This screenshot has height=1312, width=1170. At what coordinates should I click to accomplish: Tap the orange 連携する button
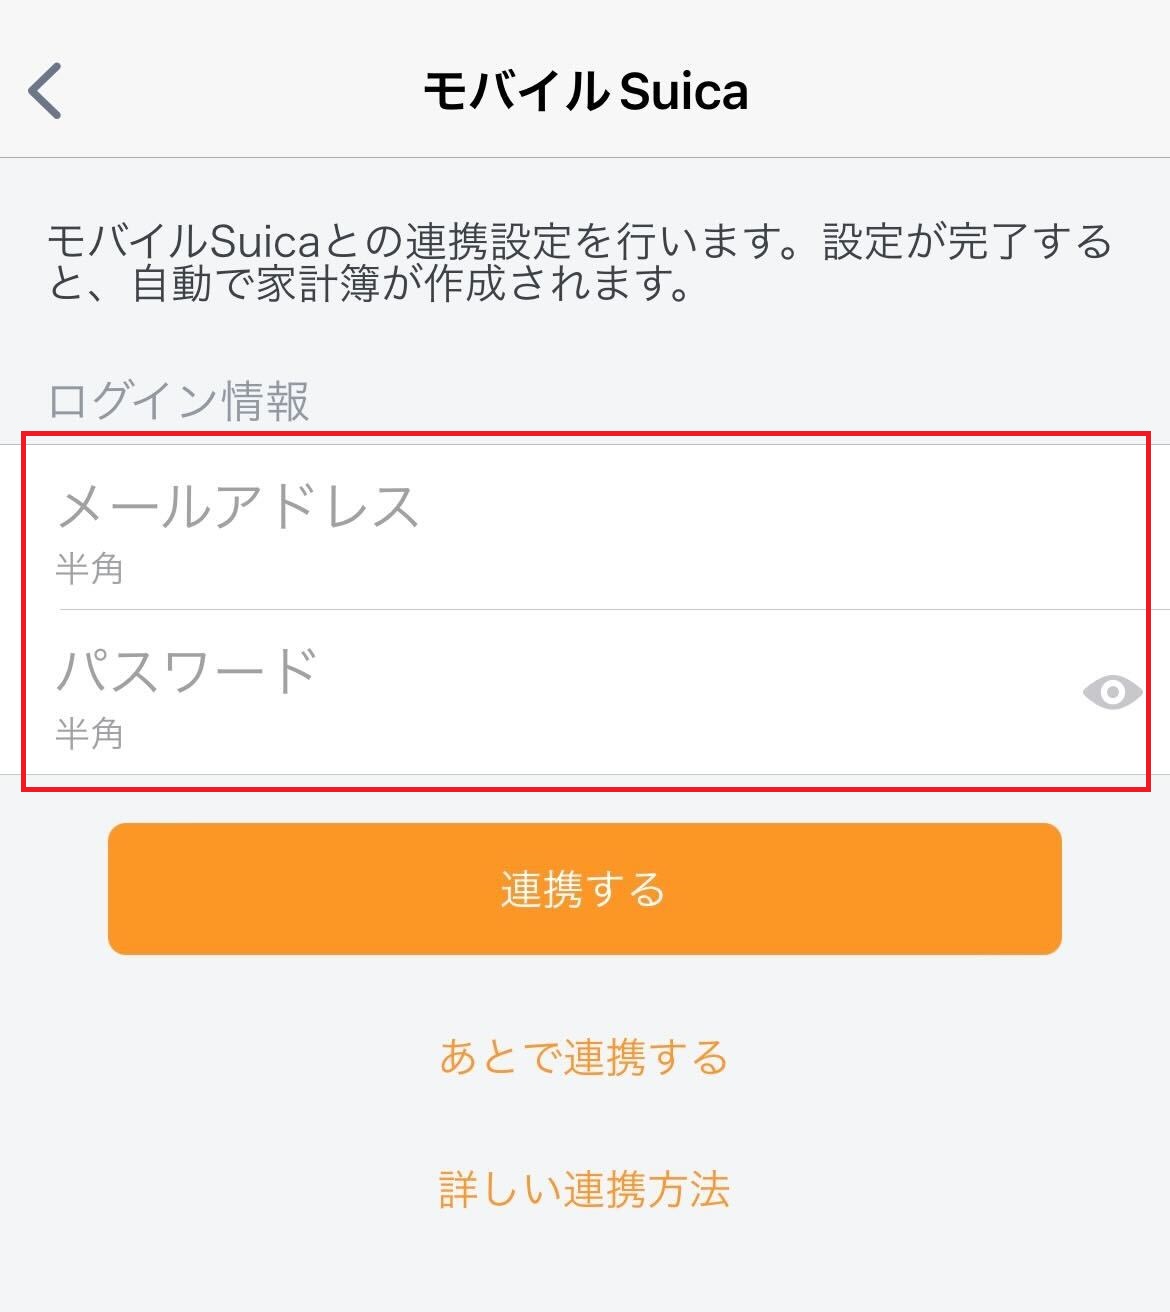coord(585,889)
